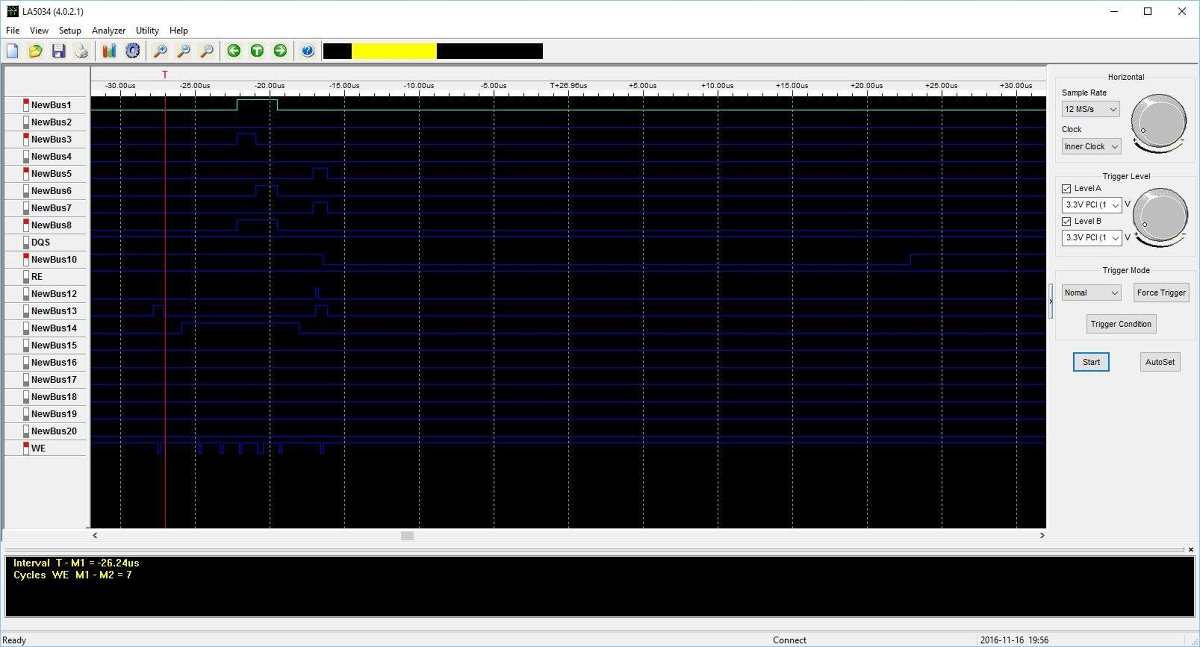Image resolution: width=1200 pixels, height=647 pixels.
Task: Click the scroll left arrow under waveforms
Action: (x=95, y=536)
